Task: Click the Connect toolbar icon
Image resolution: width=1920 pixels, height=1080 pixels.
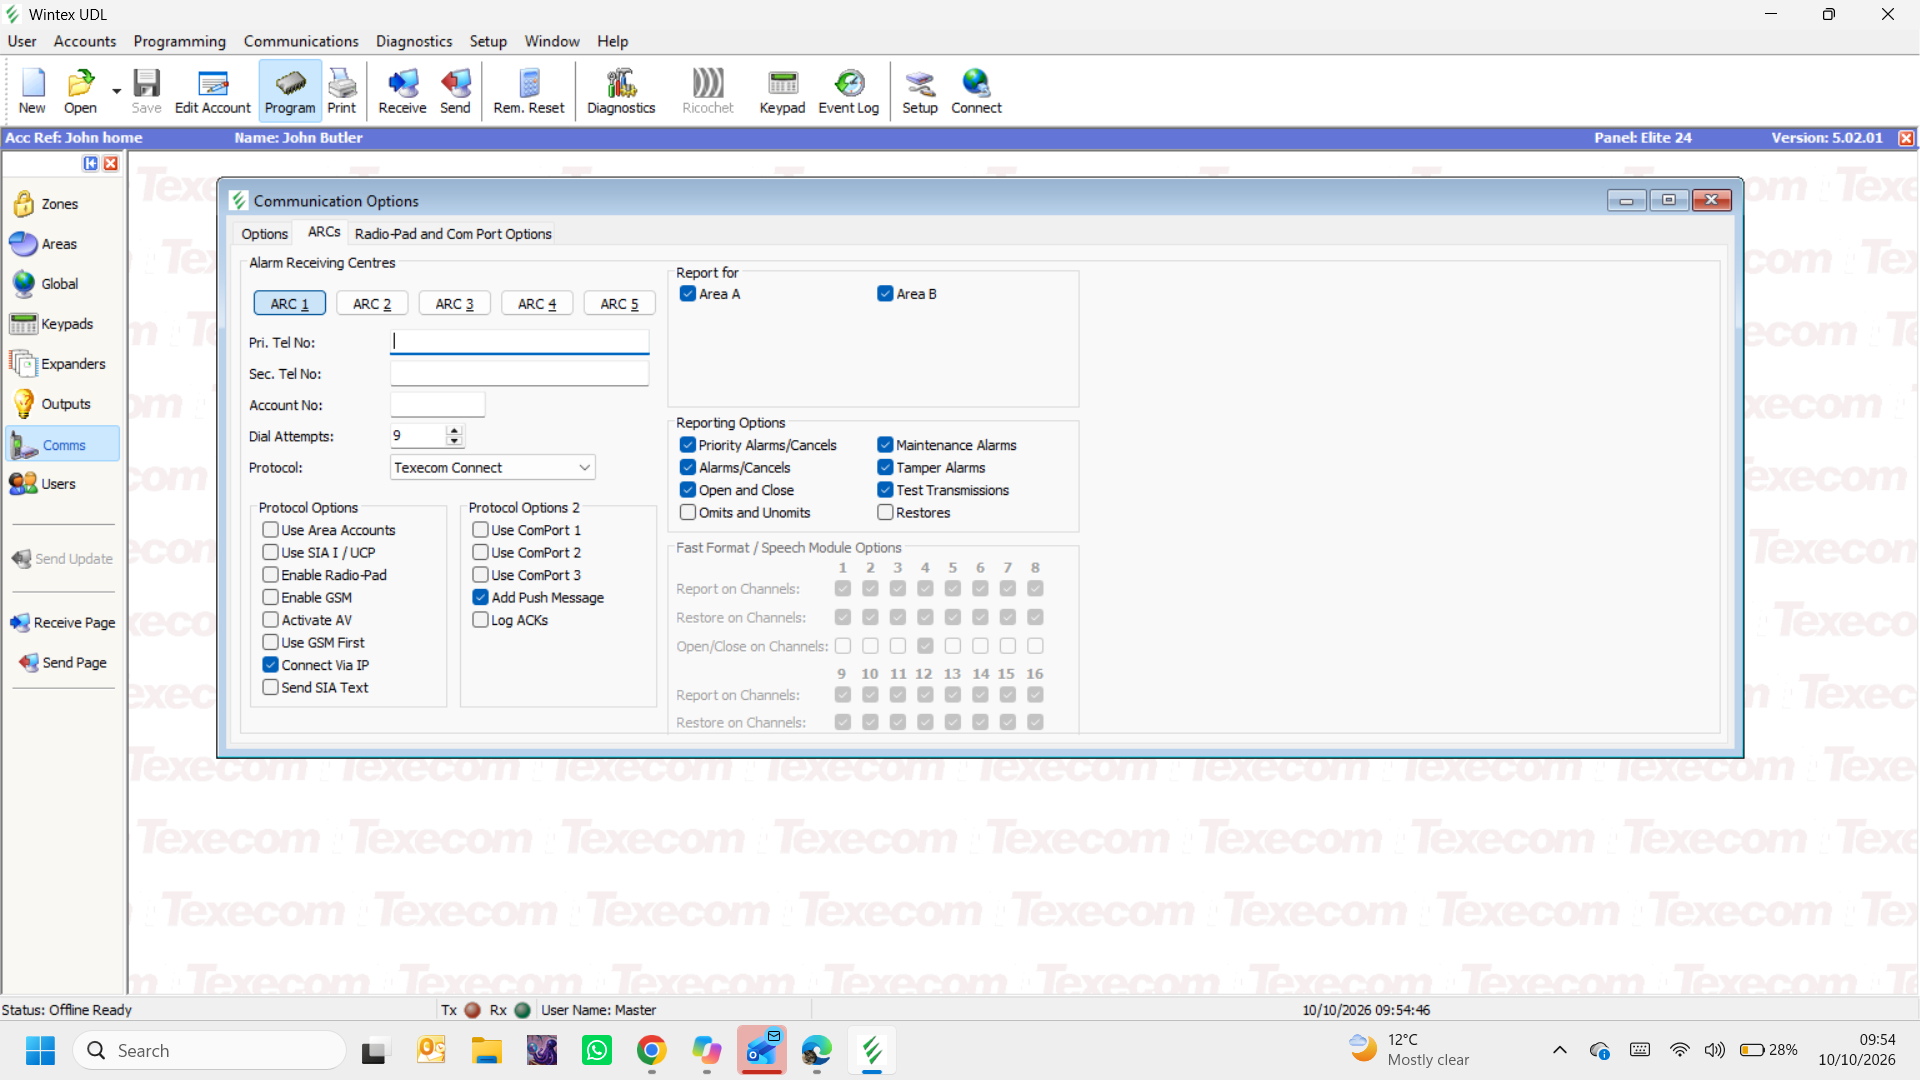Action: pos(976,91)
